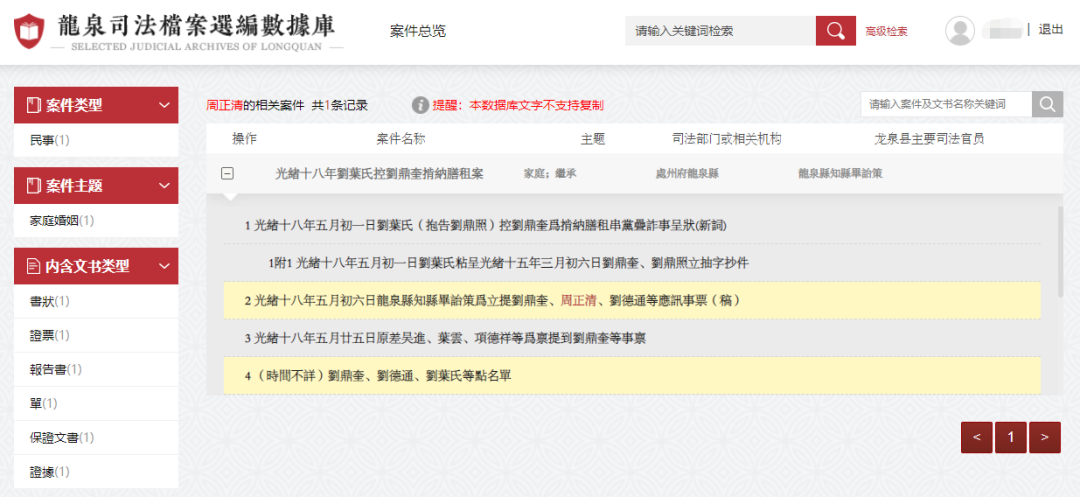Go to previous page with < button
Viewport: 1080px width, 497px height.
(977, 438)
